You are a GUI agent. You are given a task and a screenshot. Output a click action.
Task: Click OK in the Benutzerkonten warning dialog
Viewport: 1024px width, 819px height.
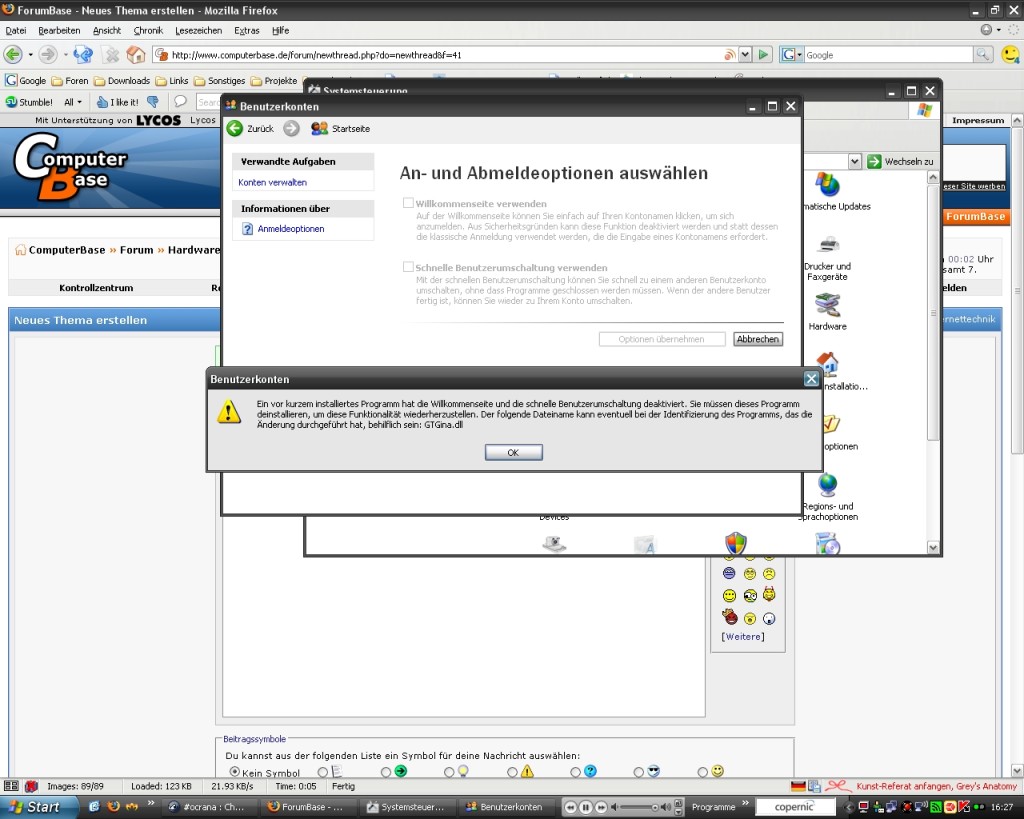pos(513,453)
